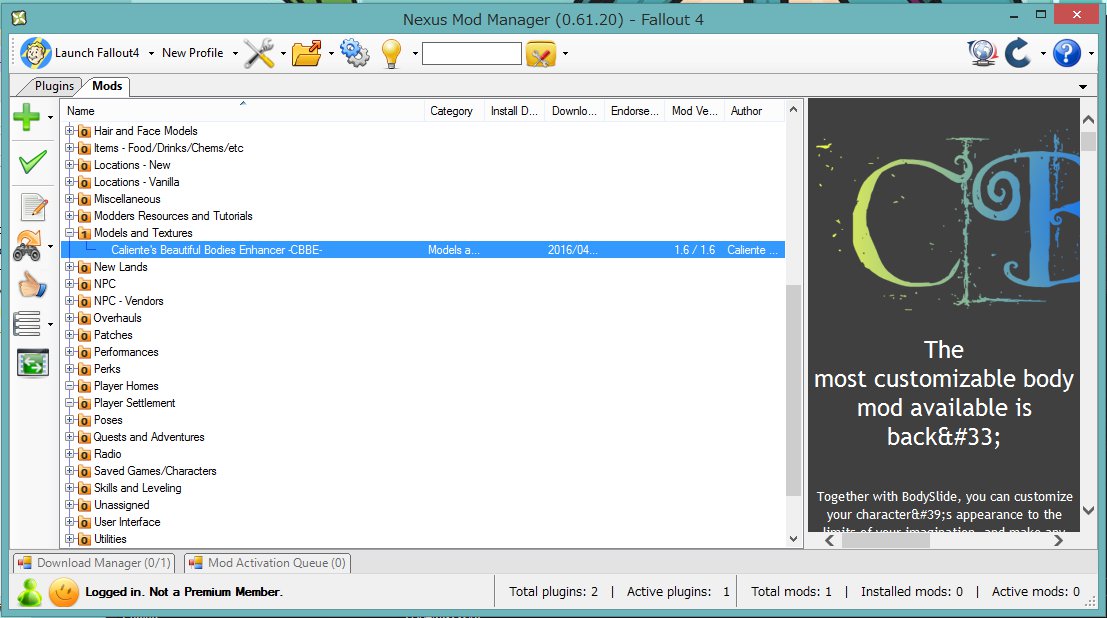The image size is (1107, 618).
Task: Open the New Profile dropdown arrow
Action: pos(235,54)
